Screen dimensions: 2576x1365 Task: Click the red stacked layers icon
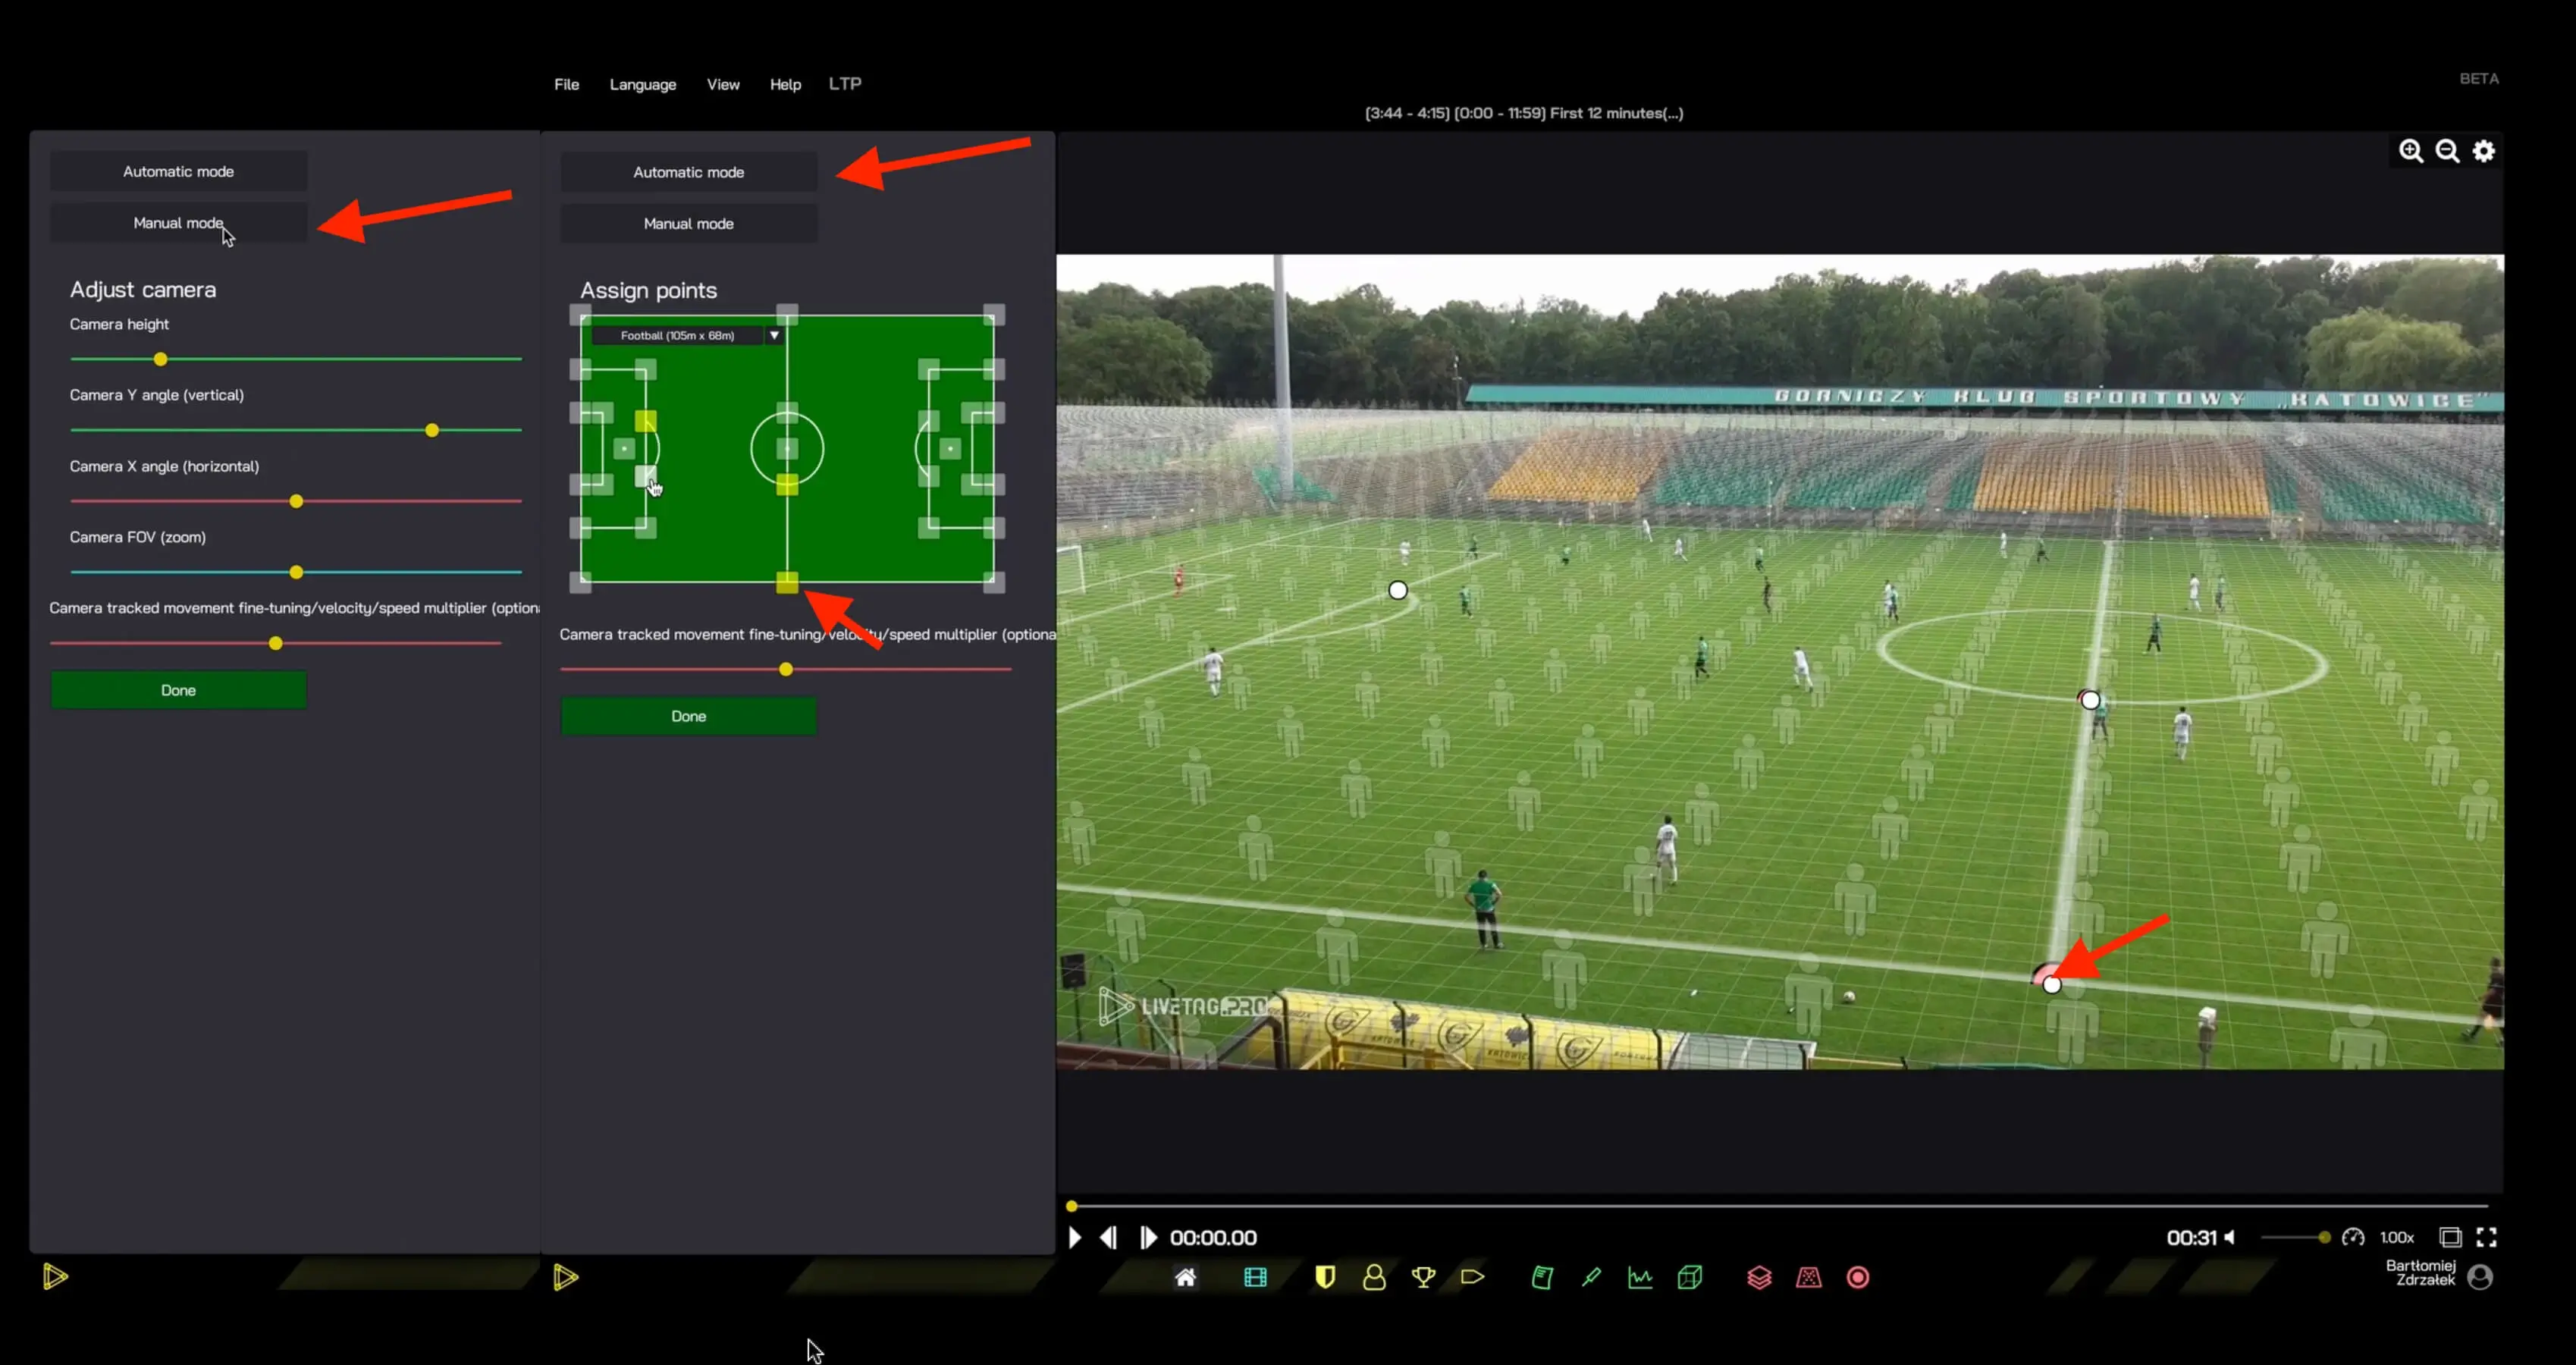click(1759, 1277)
